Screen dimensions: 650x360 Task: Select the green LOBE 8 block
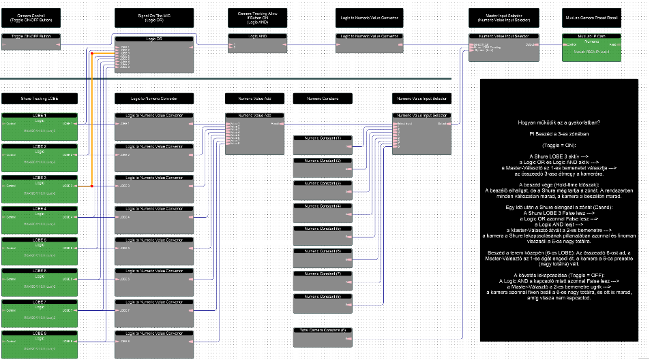coord(39,344)
